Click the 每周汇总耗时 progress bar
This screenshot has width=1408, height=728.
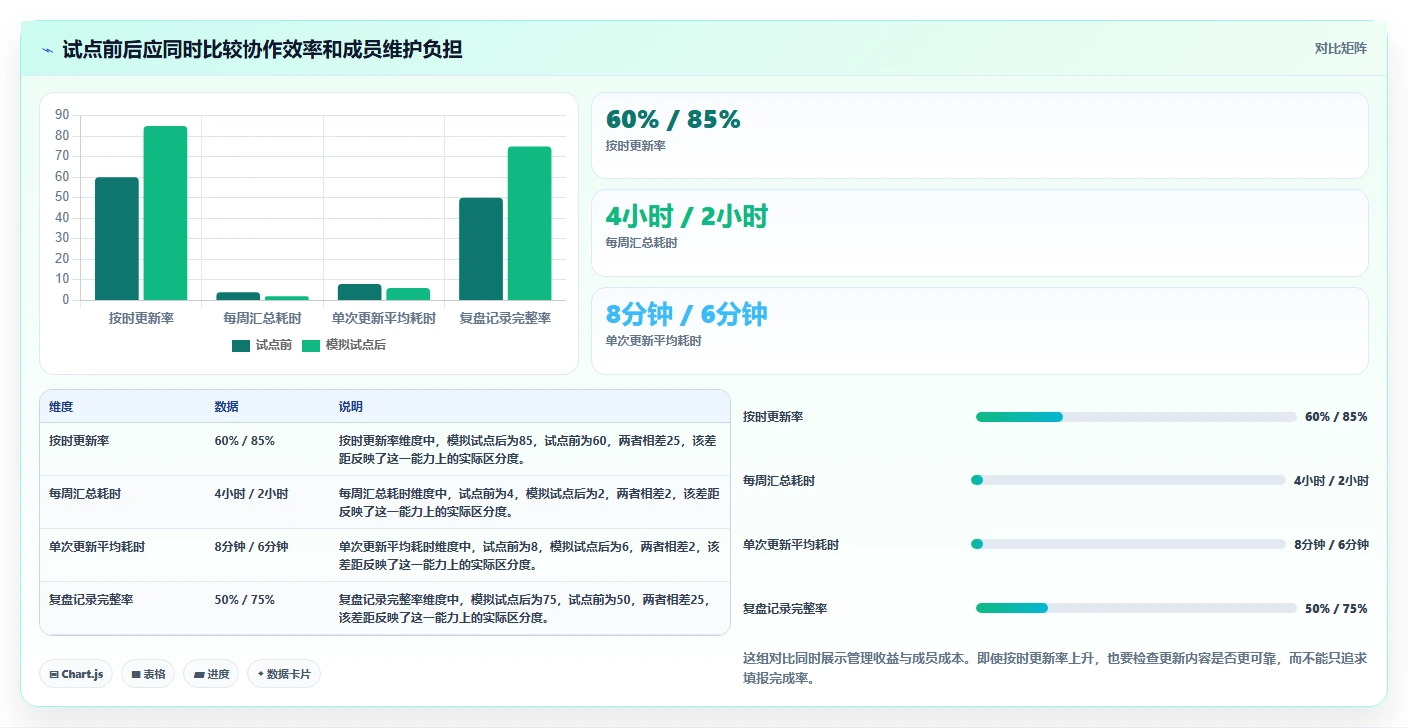click(x=1128, y=481)
